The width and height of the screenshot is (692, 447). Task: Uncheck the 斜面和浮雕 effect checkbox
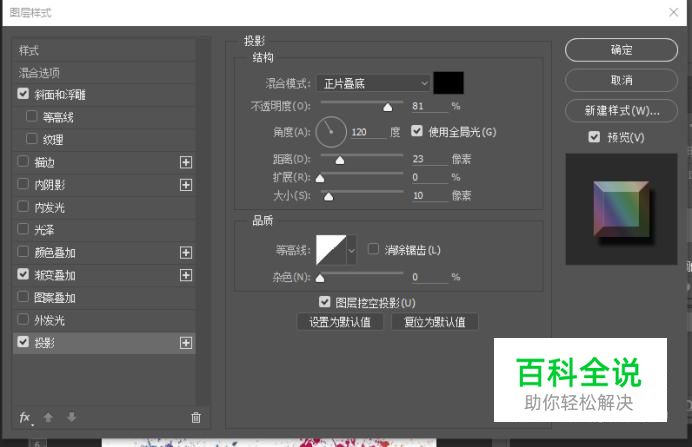[x=23, y=94]
